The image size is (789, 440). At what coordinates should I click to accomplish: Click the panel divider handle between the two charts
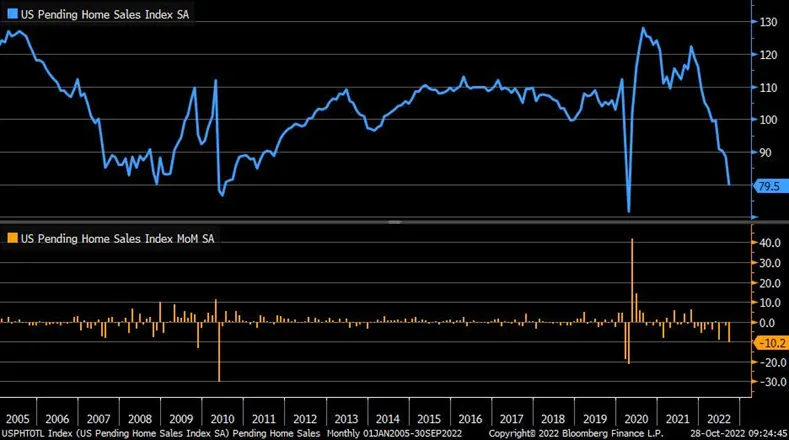click(394, 222)
